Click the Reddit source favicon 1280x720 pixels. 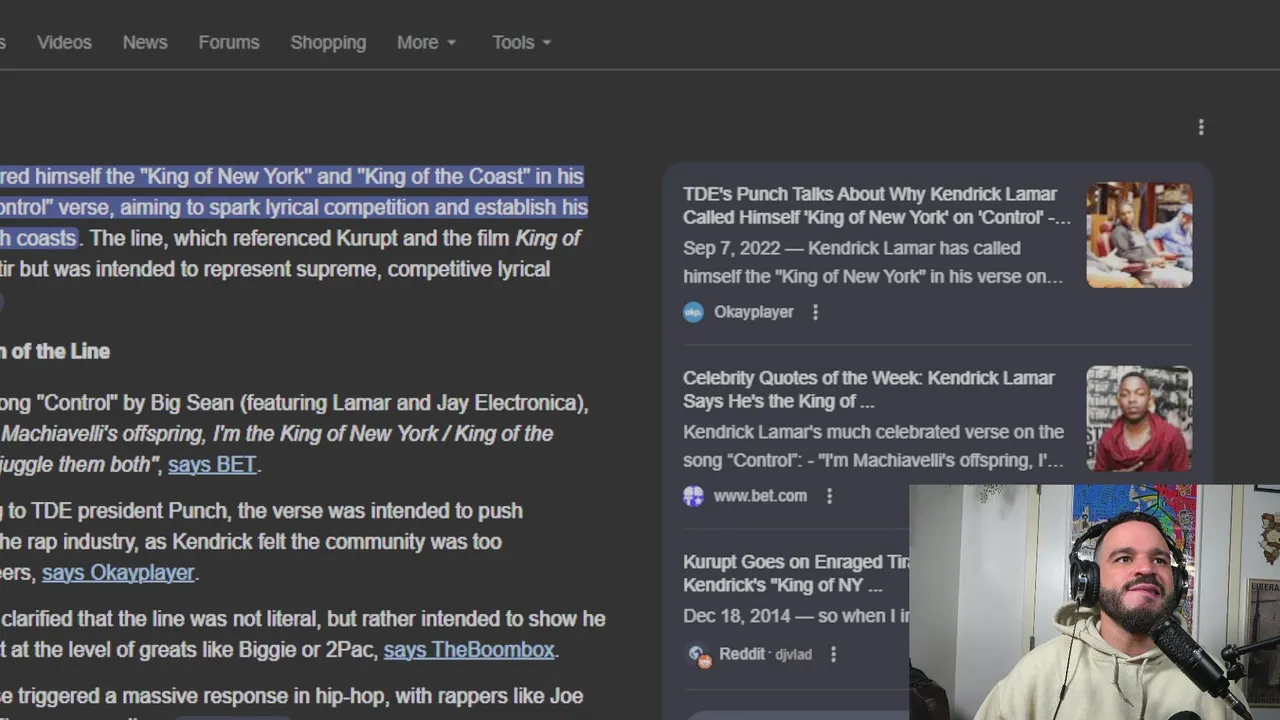(x=698, y=654)
